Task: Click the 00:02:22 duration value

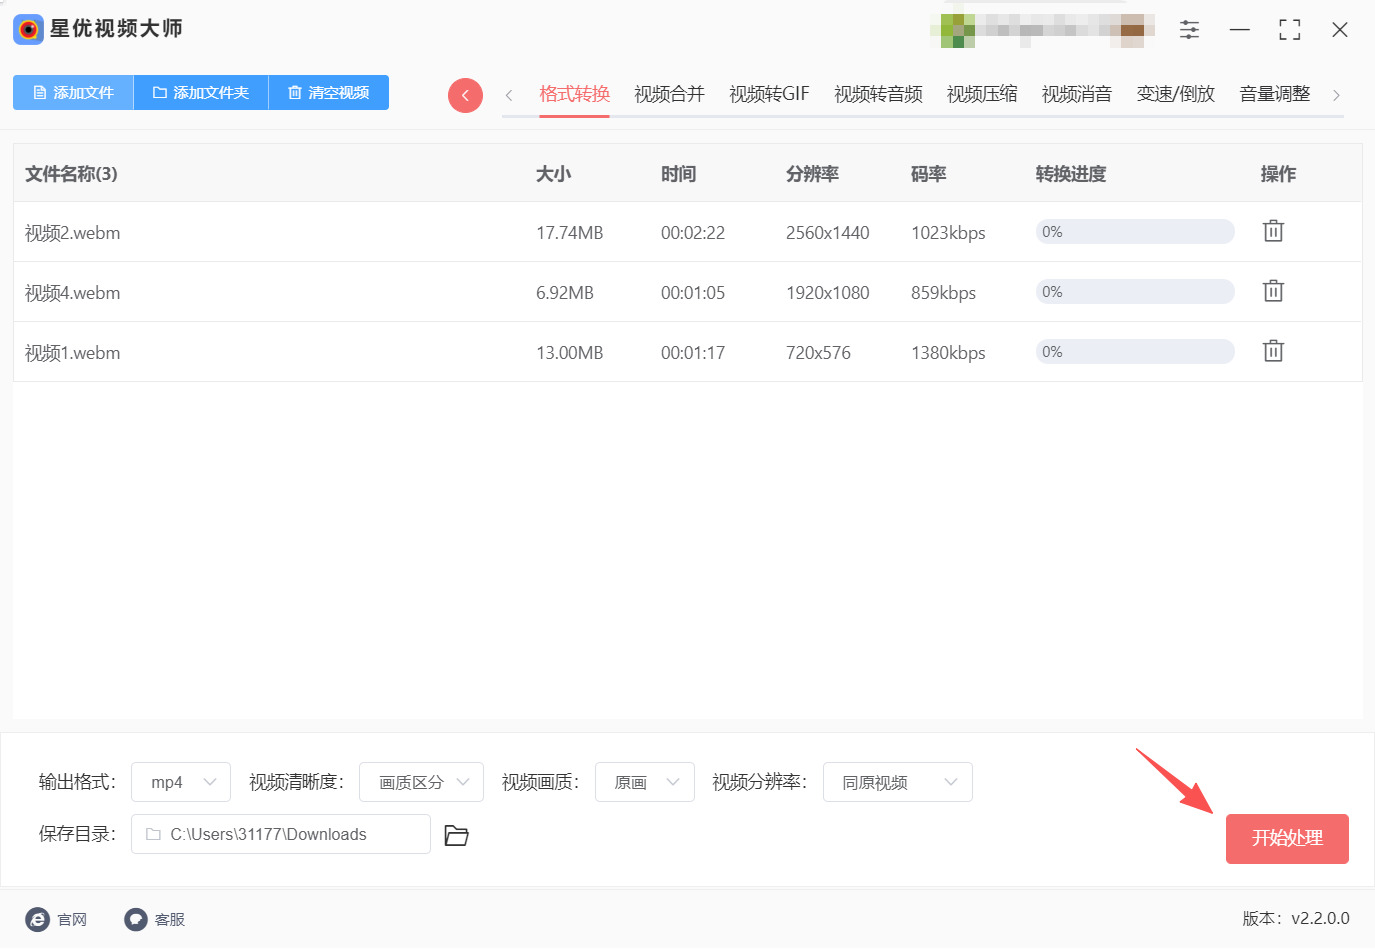Action: 693,233
